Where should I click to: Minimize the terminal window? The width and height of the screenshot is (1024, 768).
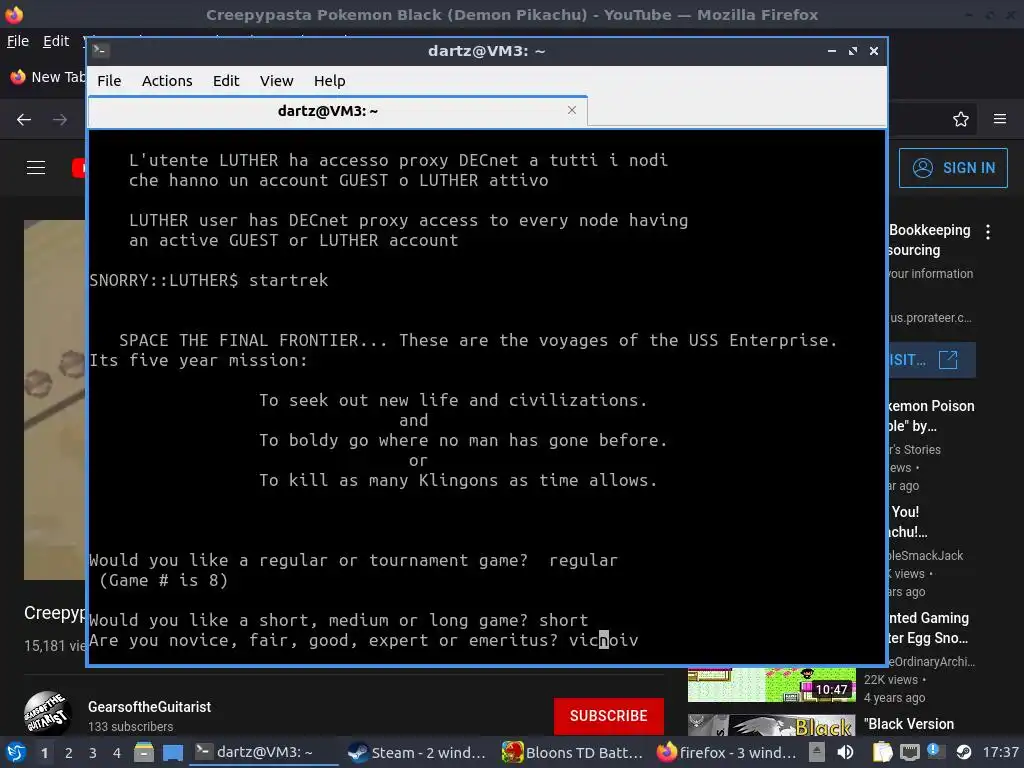point(831,51)
